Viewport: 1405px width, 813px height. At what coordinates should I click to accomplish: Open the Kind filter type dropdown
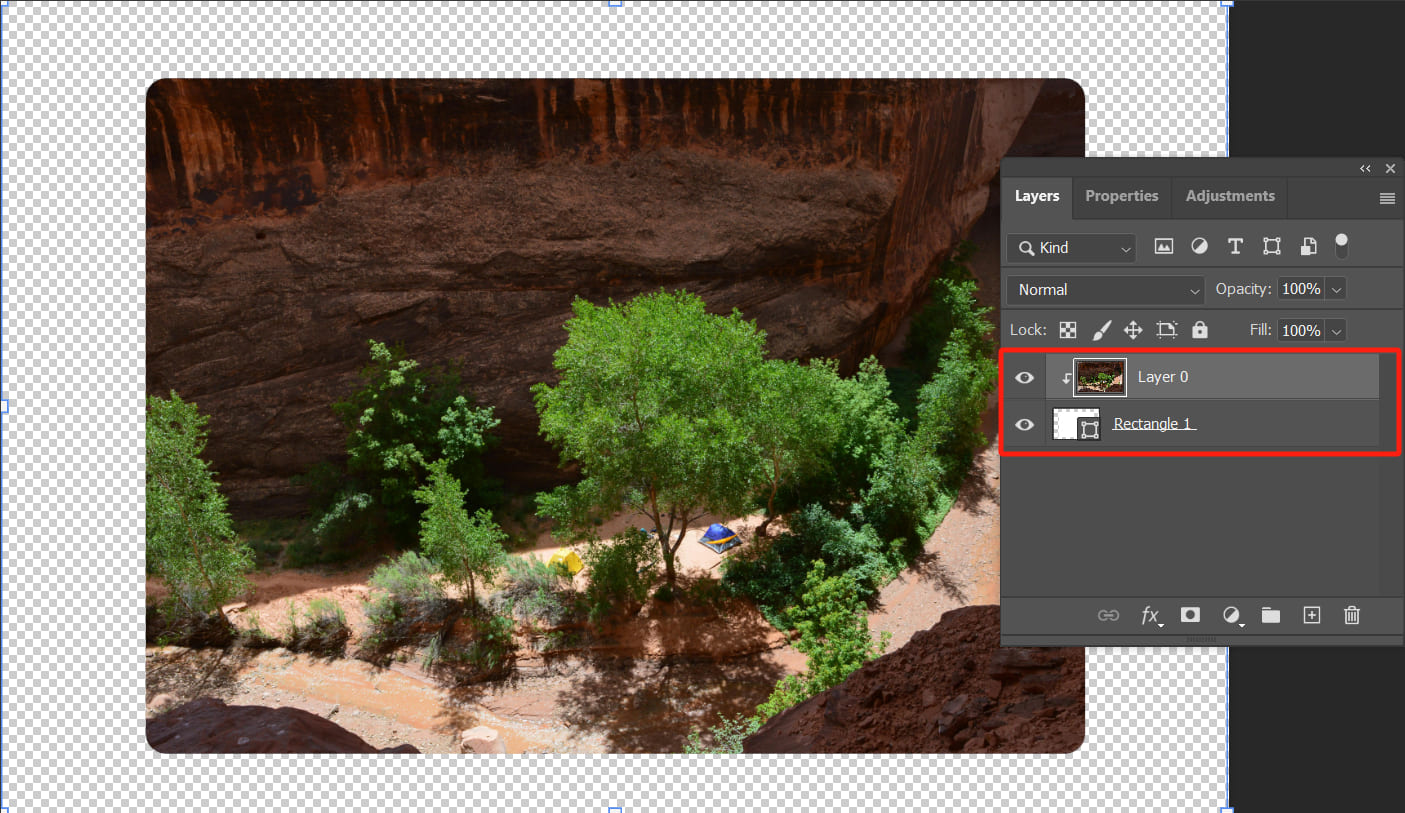coord(1071,248)
